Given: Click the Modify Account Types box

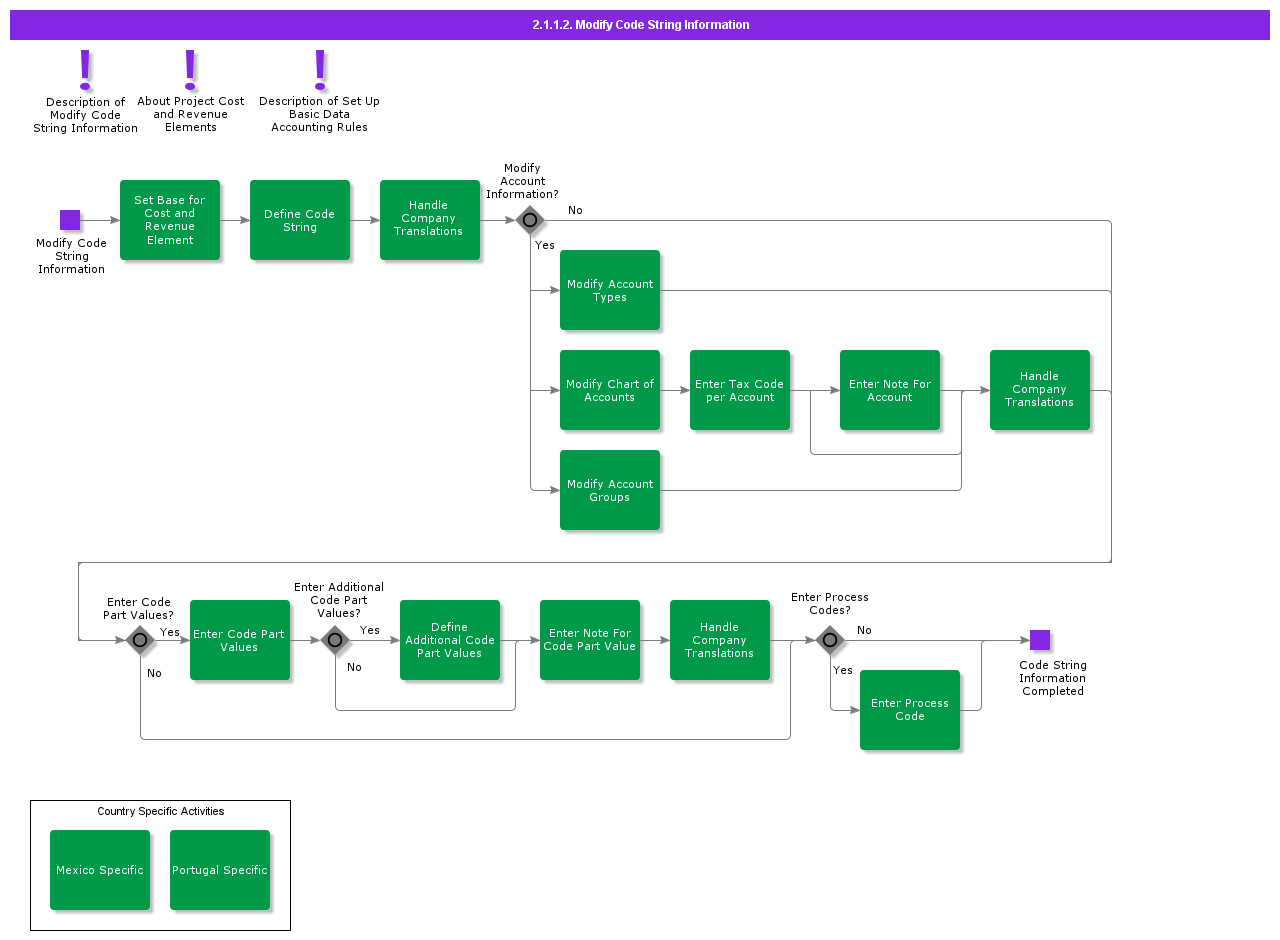Looking at the screenshot, I should (x=610, y=290).
